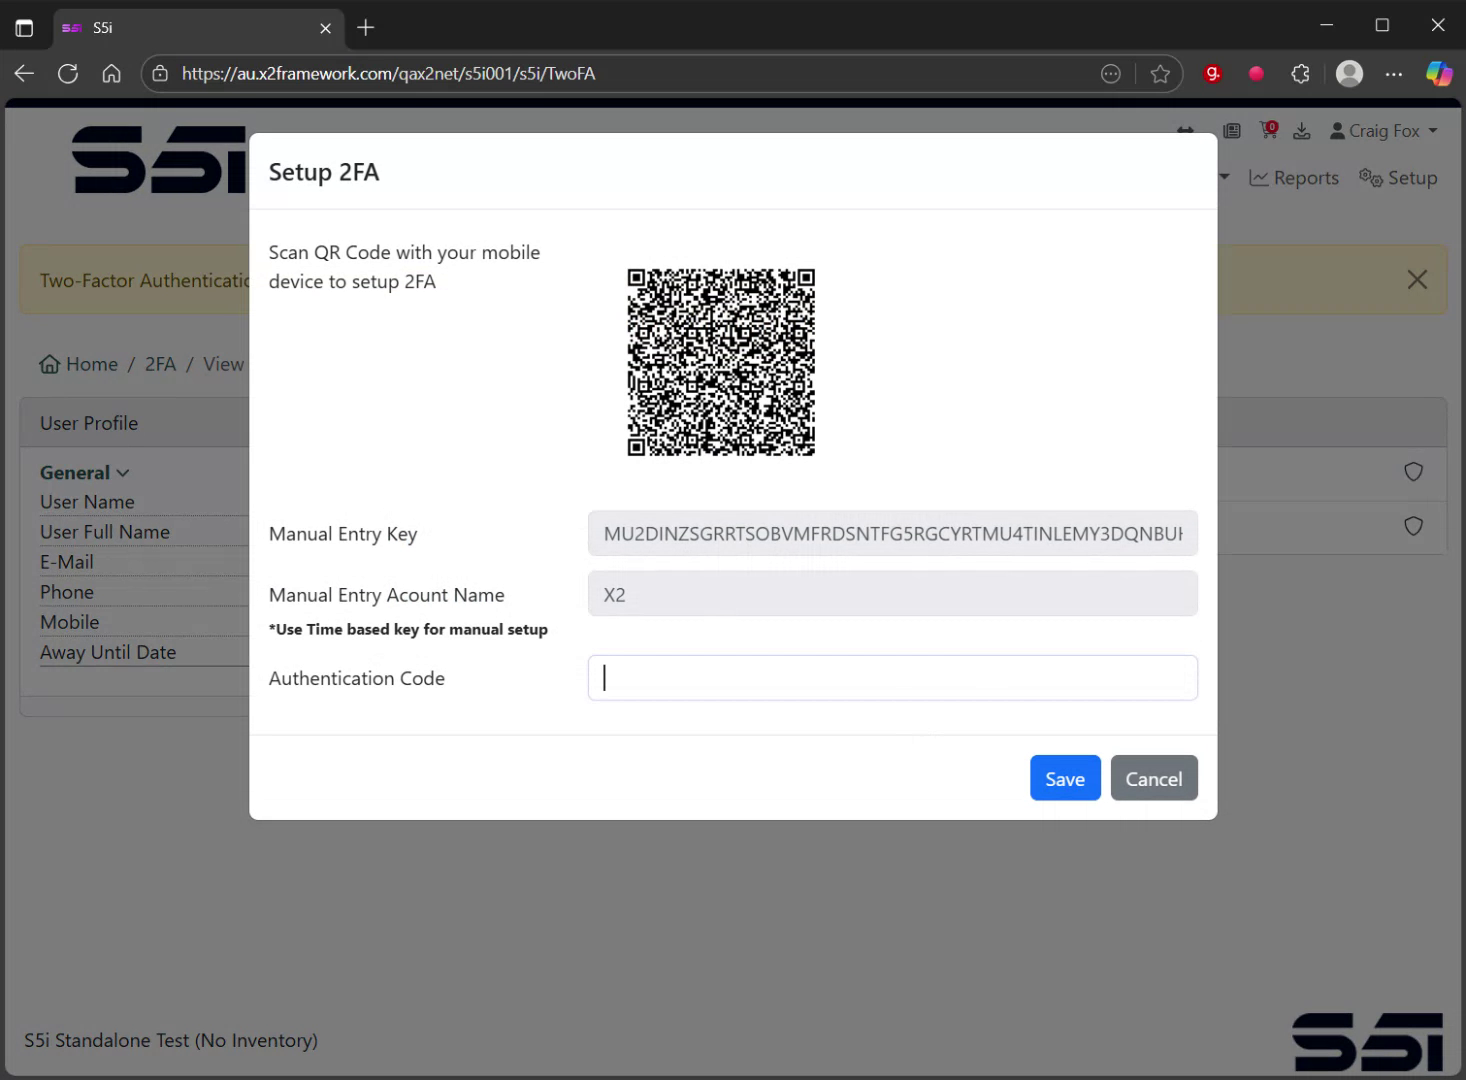Click the Save button in Setup 2FA dialog
This screenshot has width=1466, height=1080.
(1064, 778)
